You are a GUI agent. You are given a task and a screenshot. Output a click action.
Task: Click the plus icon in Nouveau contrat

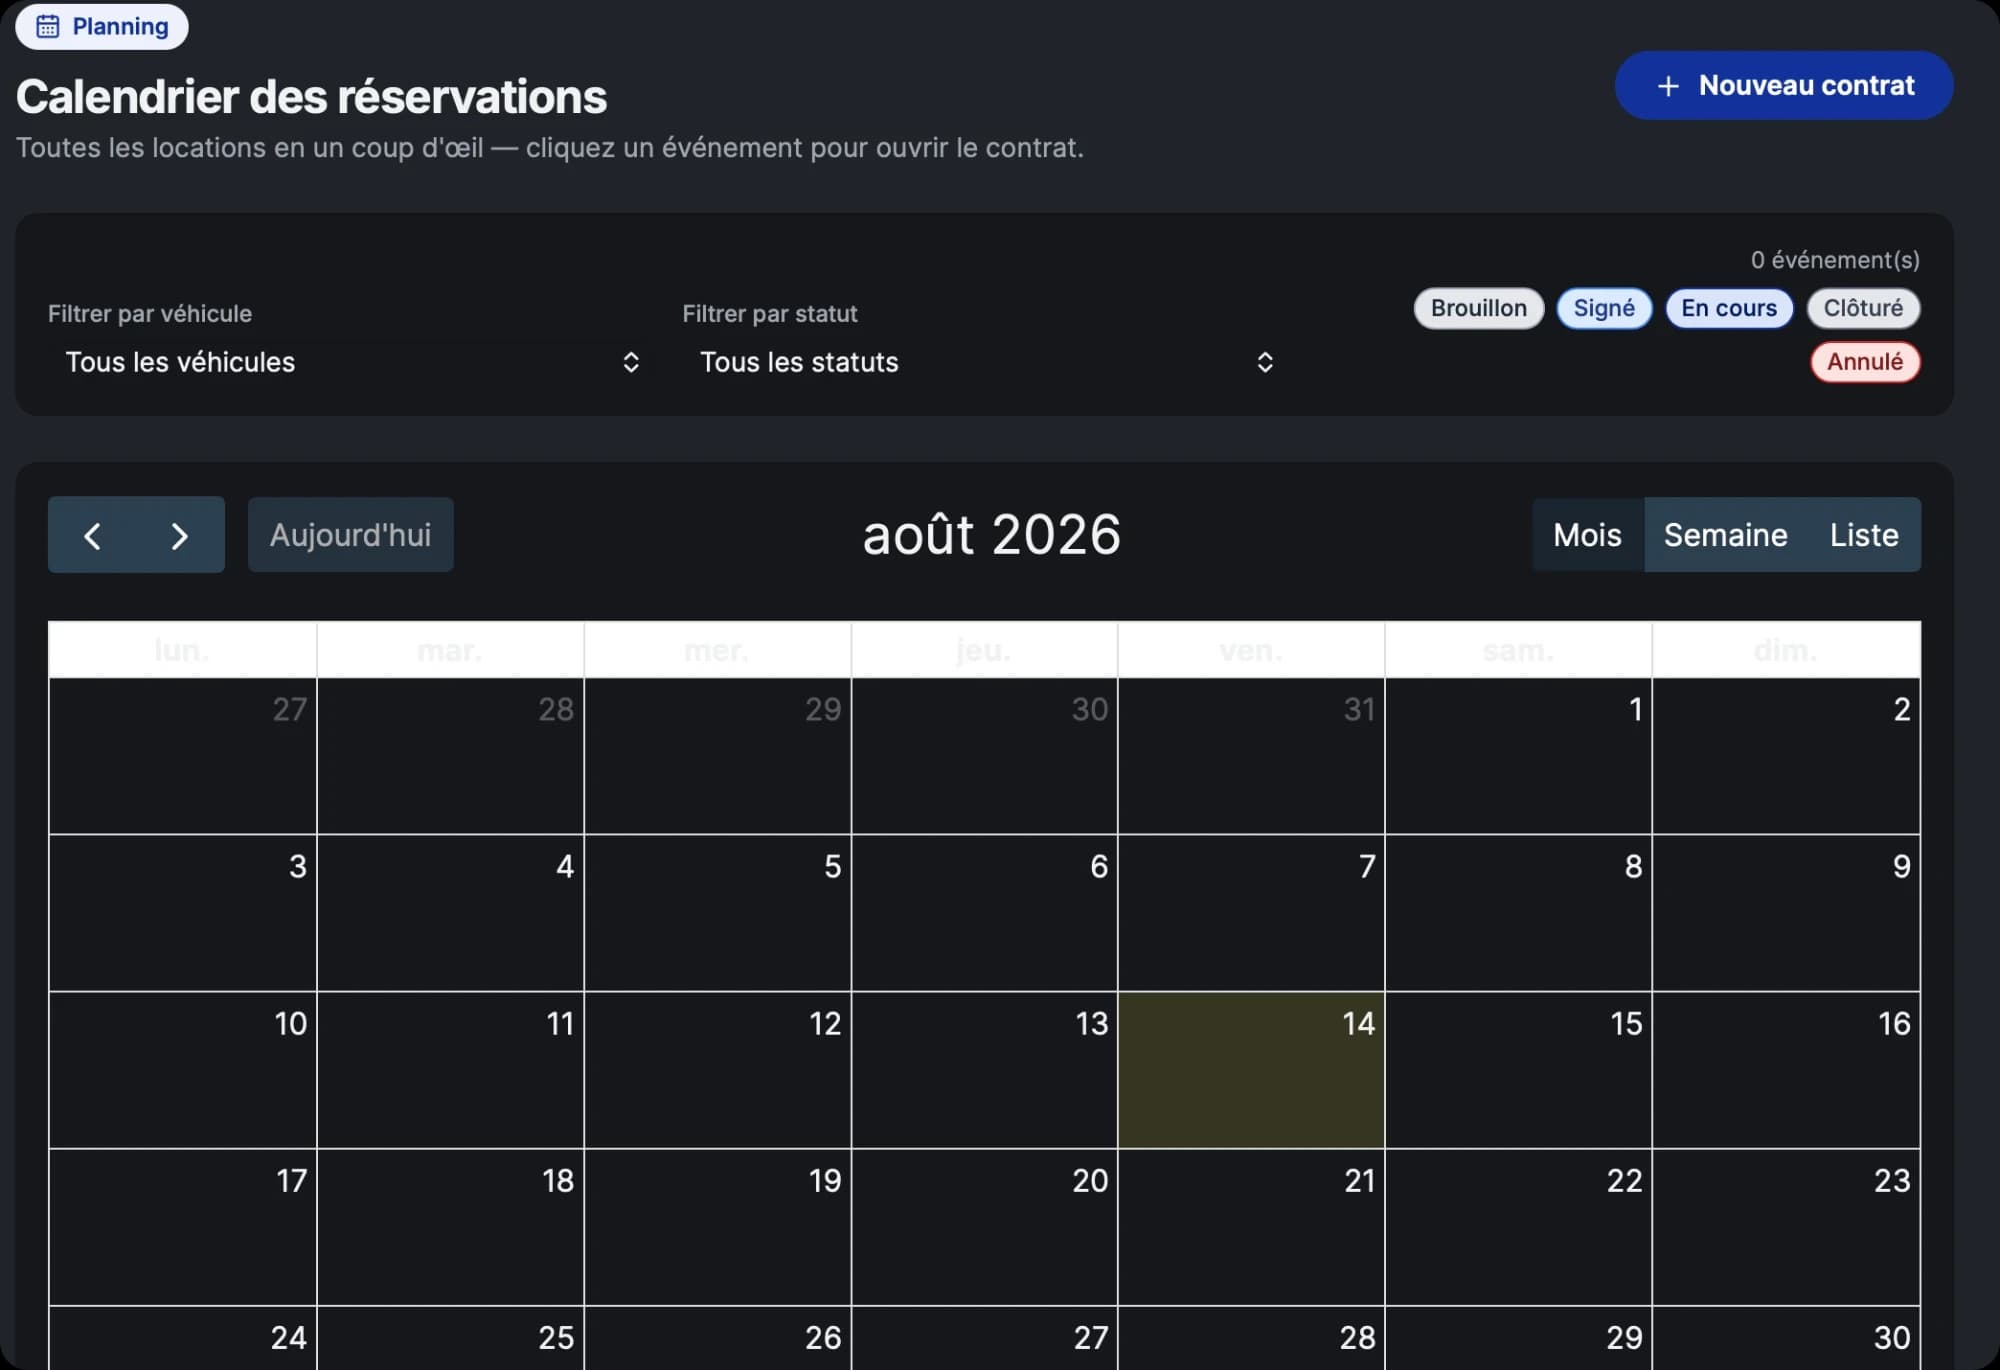click(x=1668, y=86)
